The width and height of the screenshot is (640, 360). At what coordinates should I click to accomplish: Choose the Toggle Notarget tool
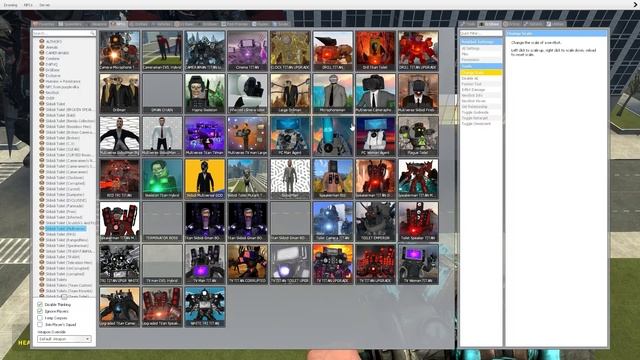[481, 118]
